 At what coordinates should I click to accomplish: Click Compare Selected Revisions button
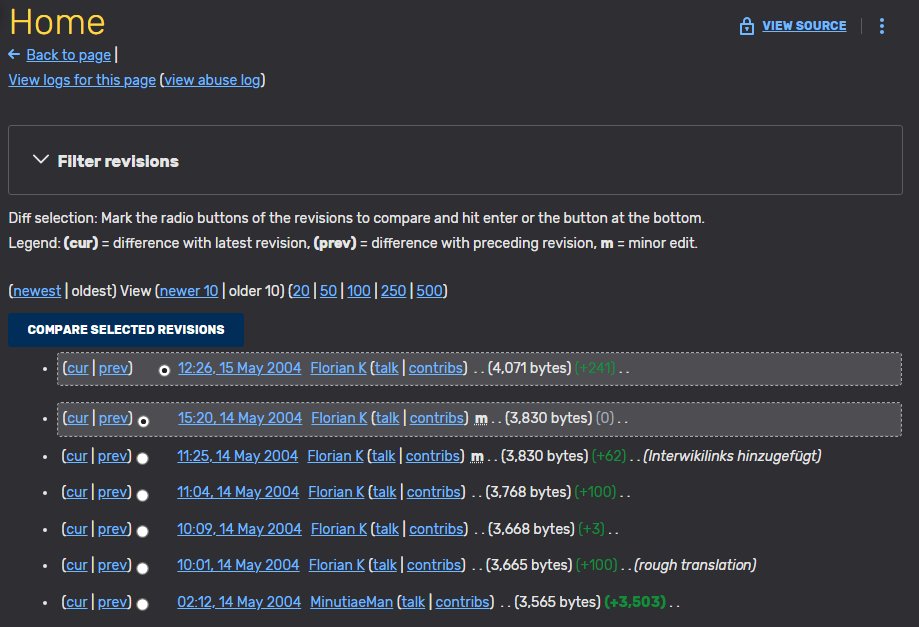click(x=126, y=329)
